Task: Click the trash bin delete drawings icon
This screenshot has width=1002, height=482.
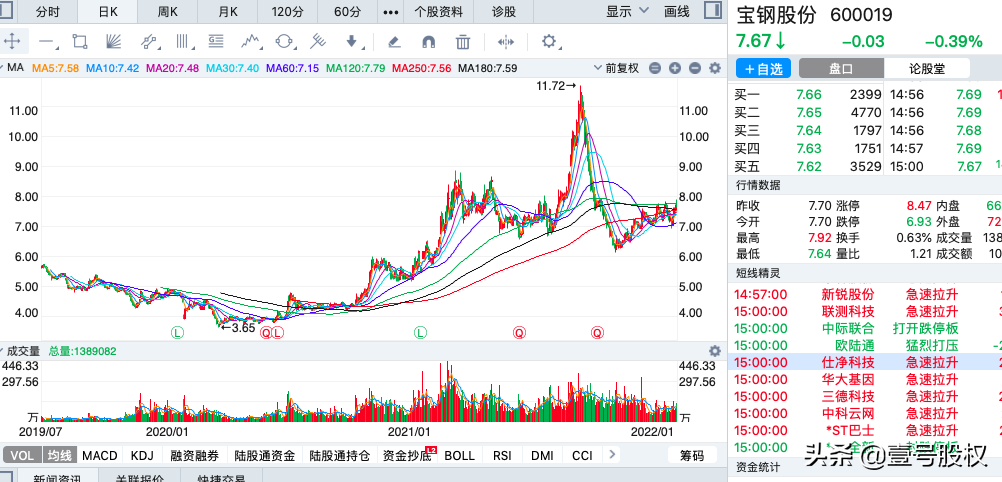Action: [463, 42]
